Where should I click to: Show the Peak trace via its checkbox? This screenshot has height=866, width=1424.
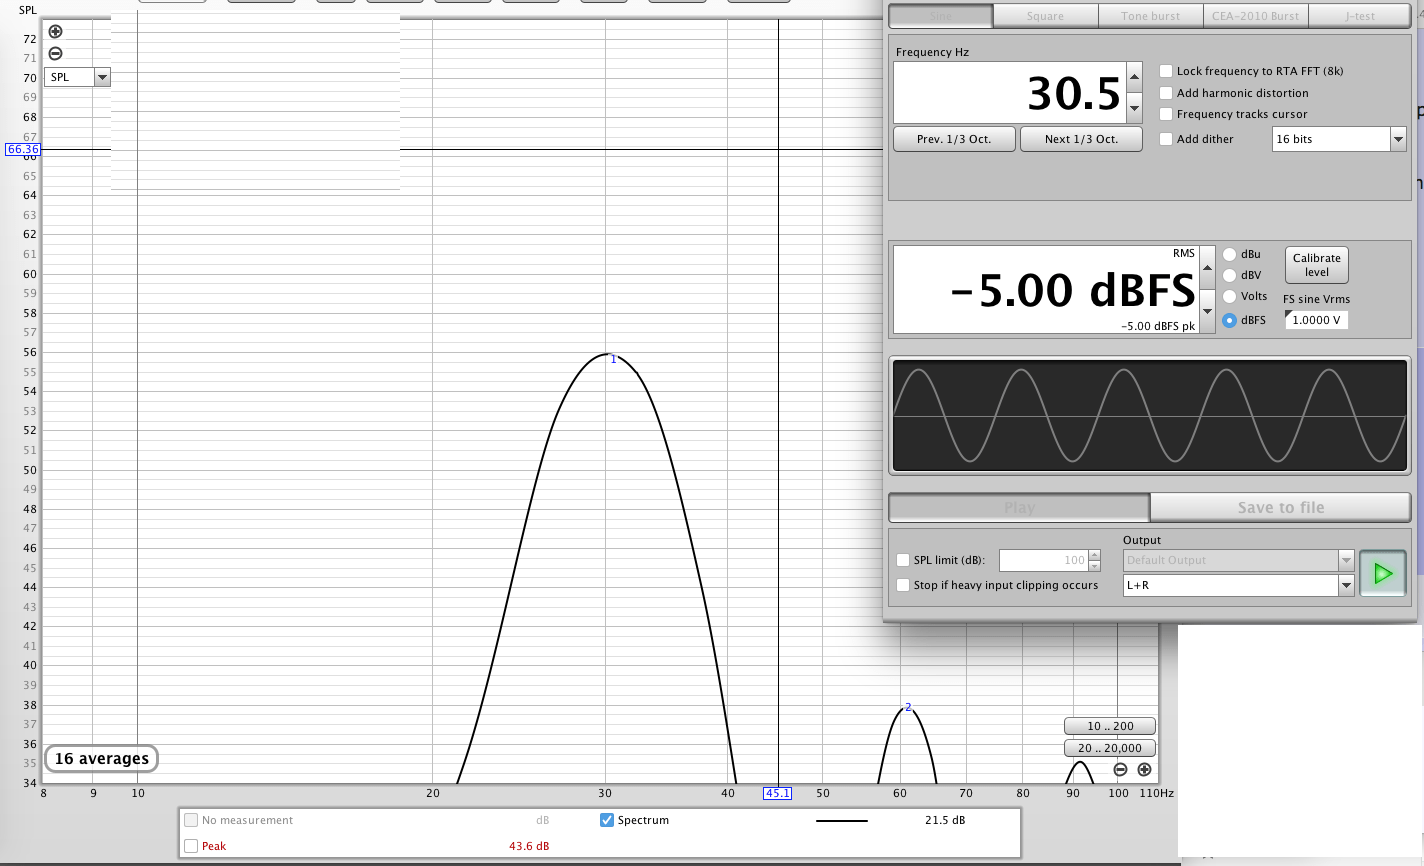pyautogui.click(x=191, y=846)
